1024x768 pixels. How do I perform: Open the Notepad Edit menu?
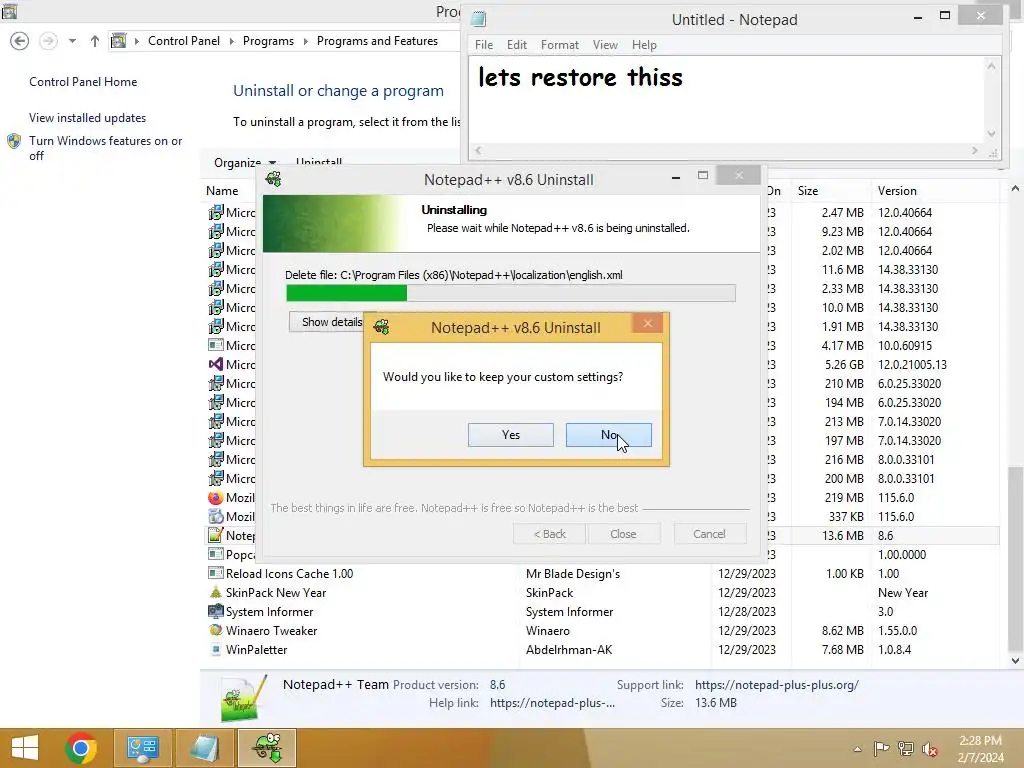517,45
